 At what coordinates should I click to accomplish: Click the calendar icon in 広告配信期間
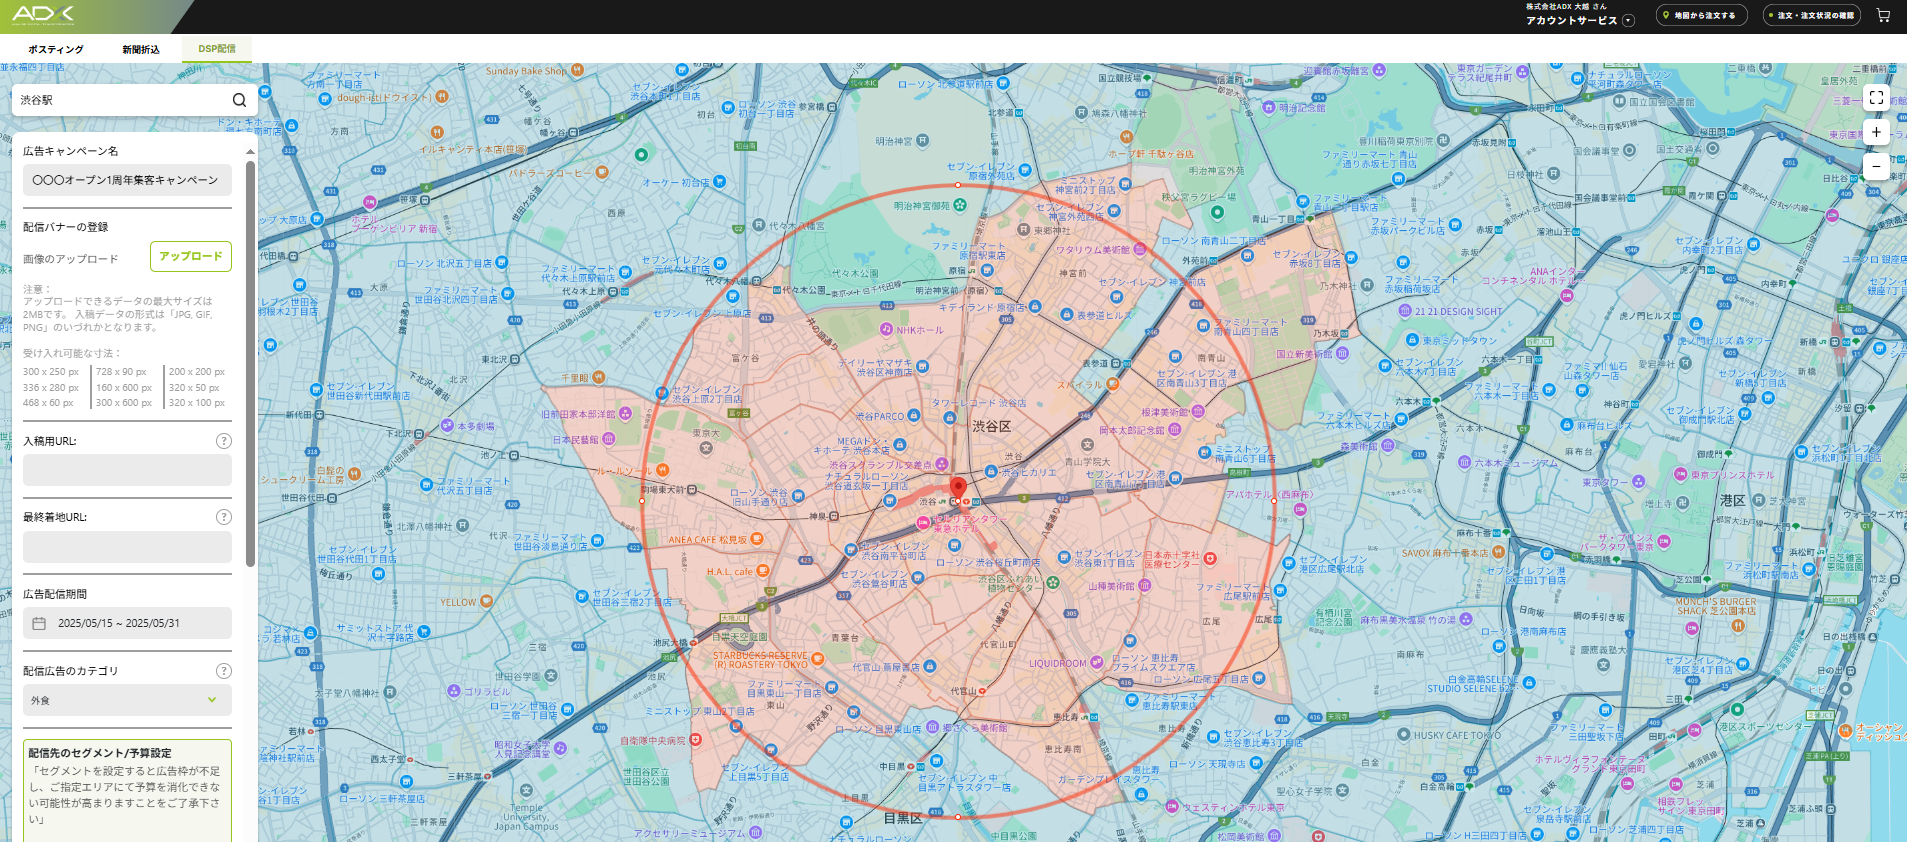tap(39, 623)
